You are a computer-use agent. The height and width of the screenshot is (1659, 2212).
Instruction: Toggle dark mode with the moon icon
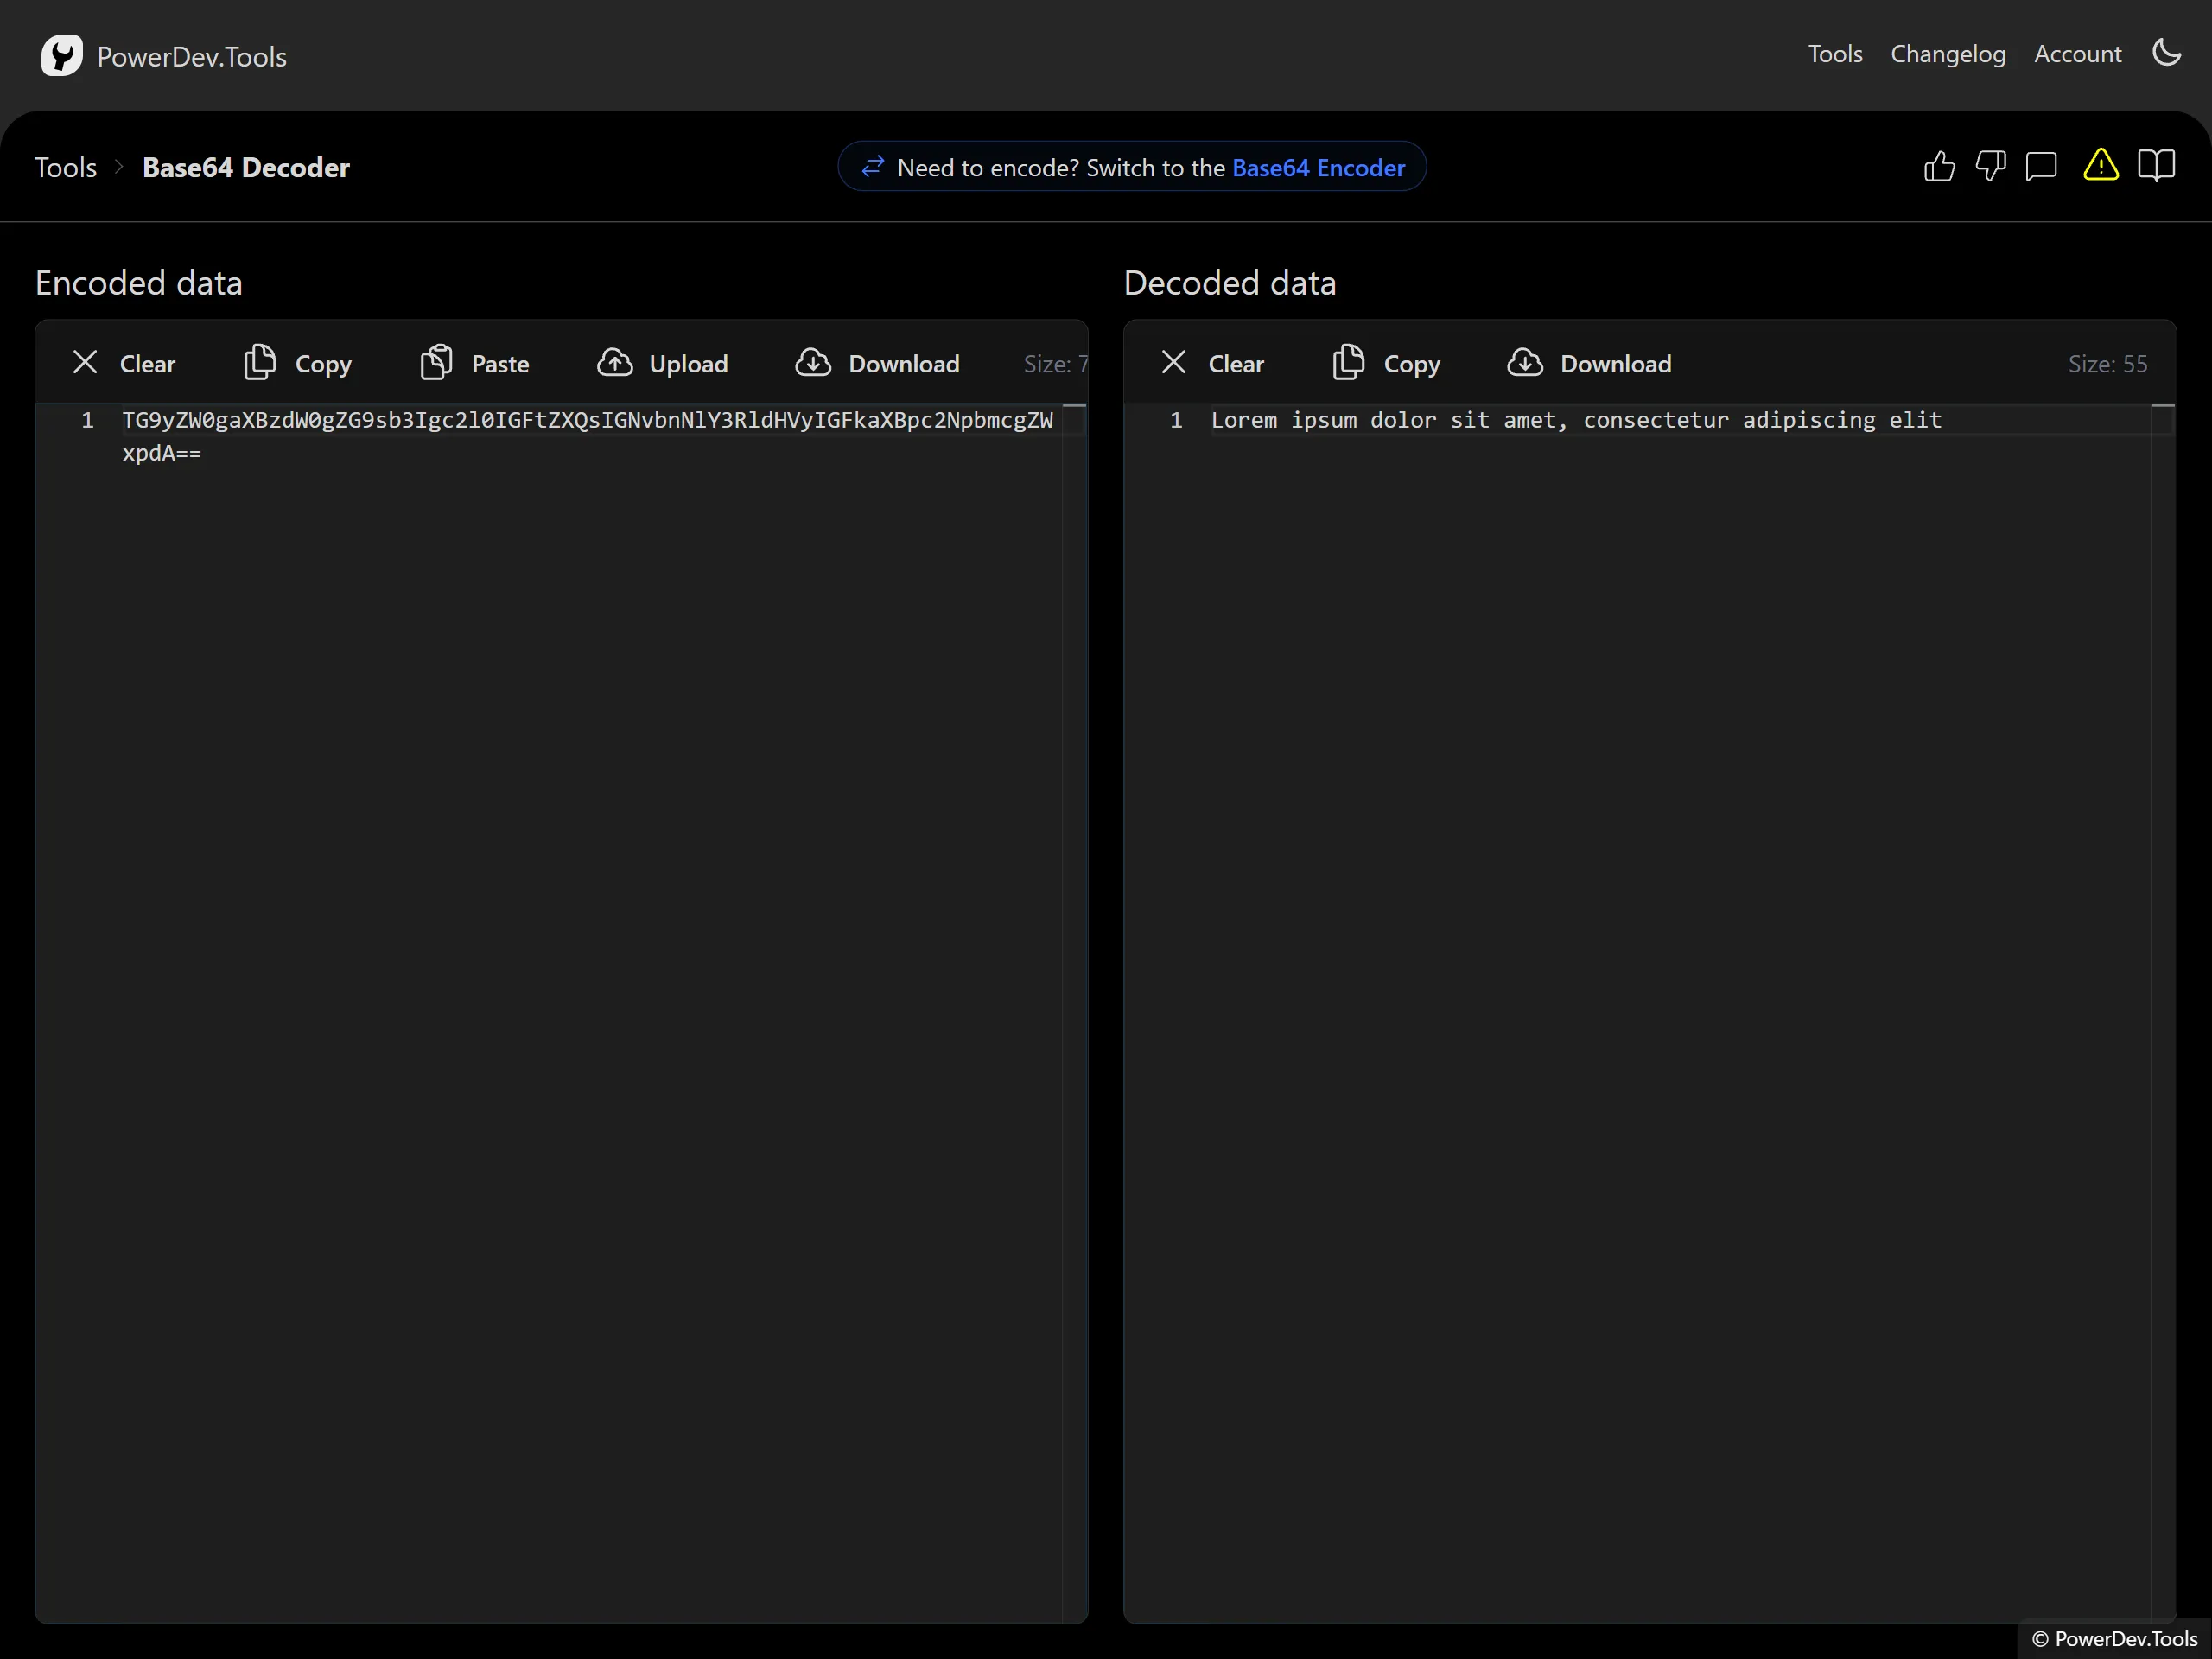(2166, 53)
